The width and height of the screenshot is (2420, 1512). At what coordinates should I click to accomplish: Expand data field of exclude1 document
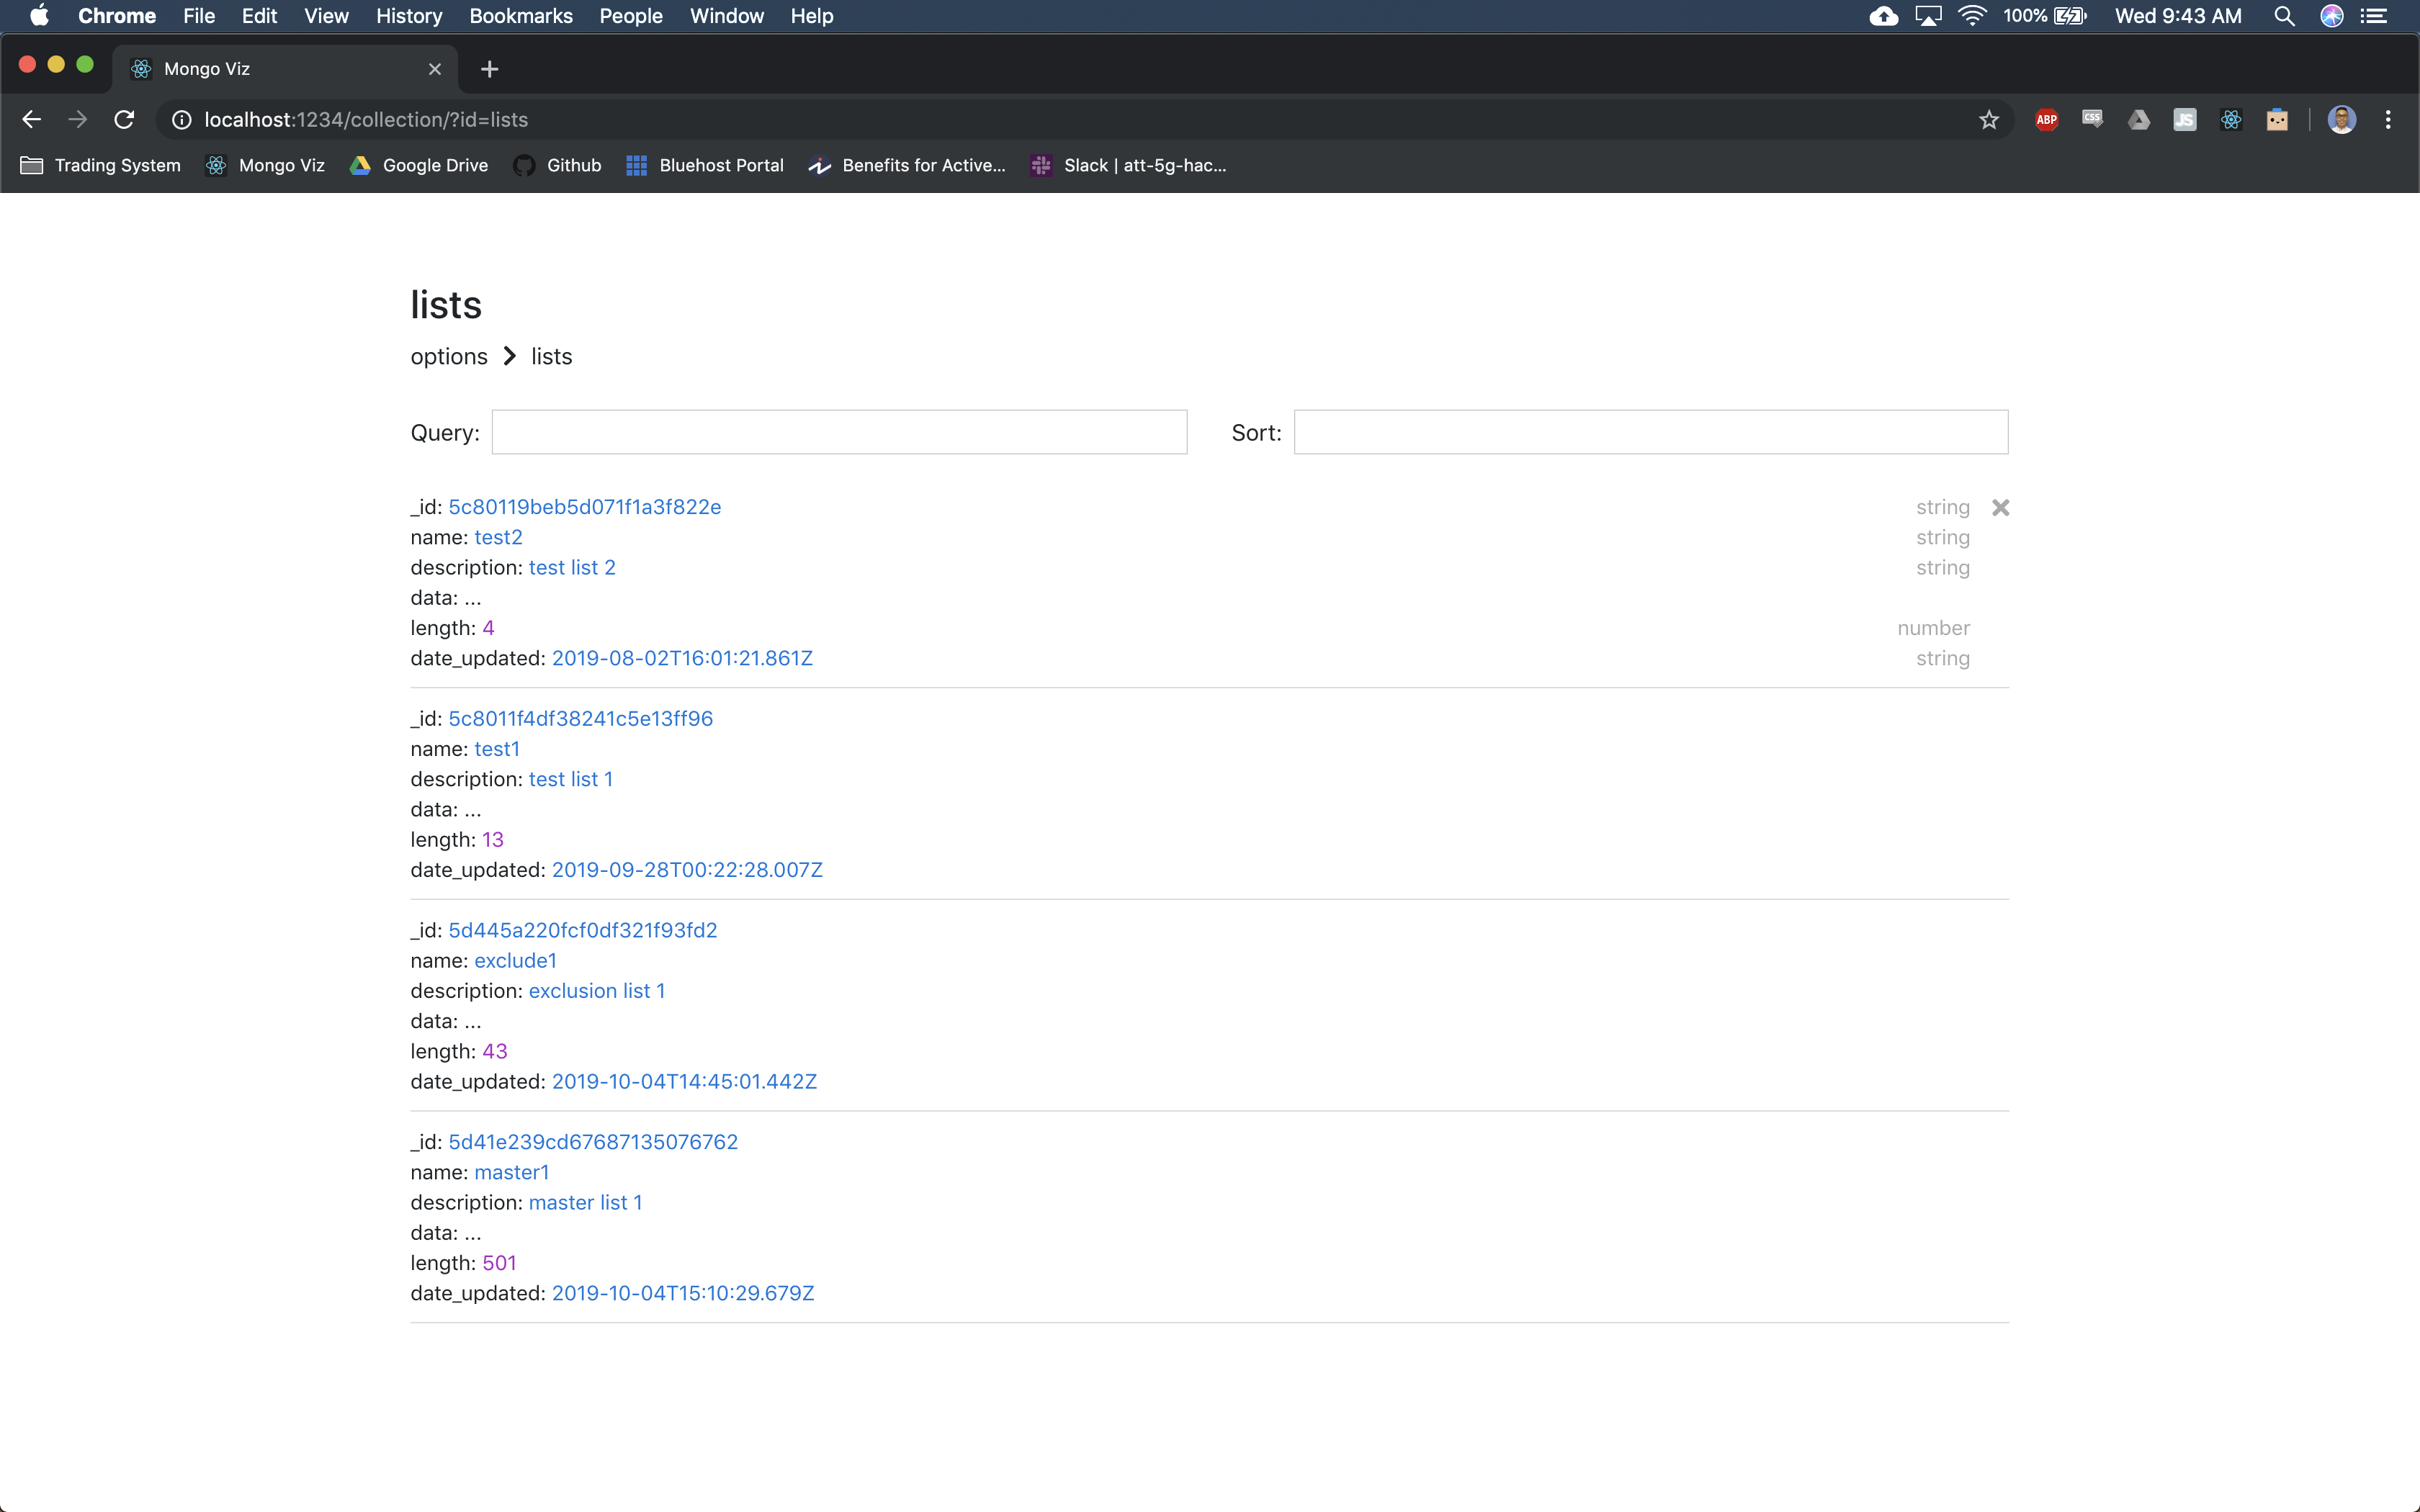[x=473, y=1022]
